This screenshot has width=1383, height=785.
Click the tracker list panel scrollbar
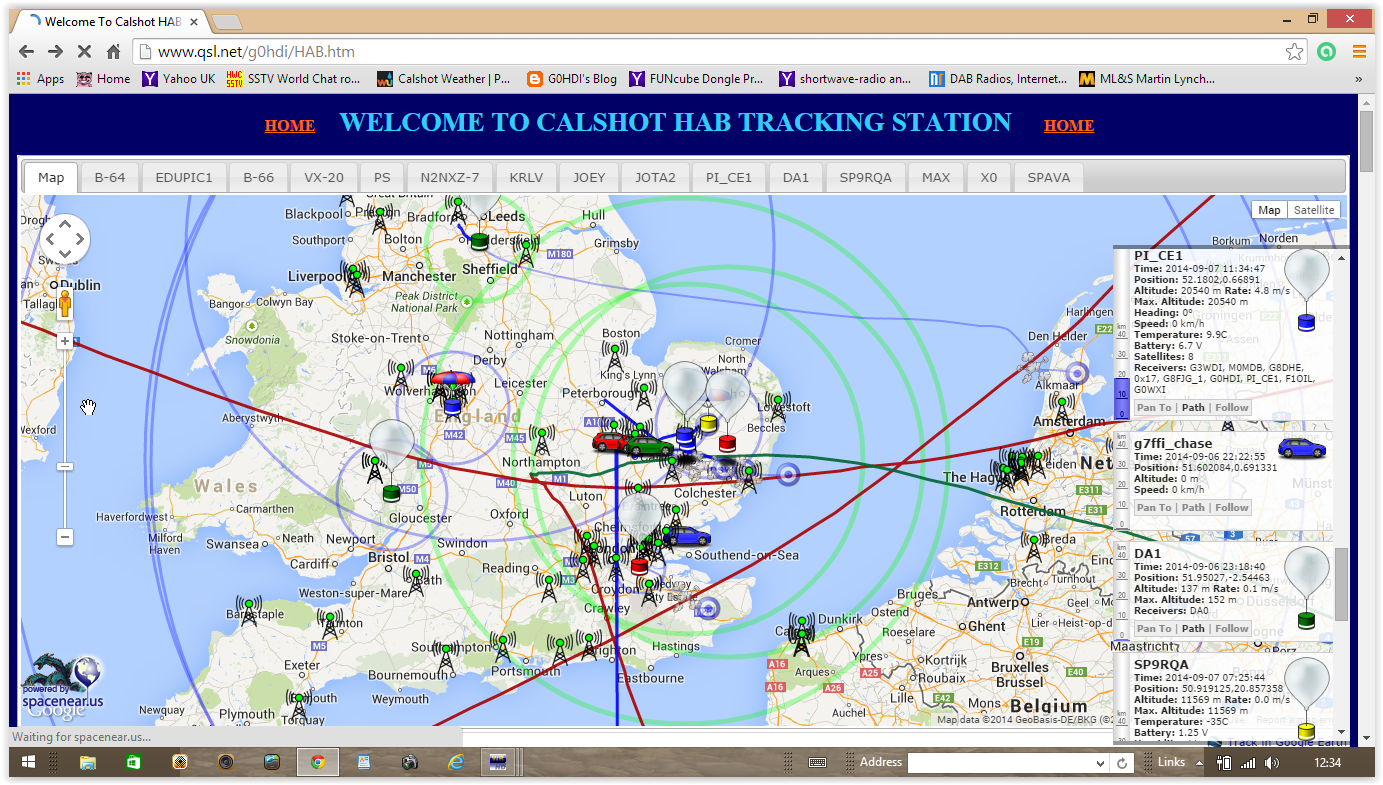1341,585
